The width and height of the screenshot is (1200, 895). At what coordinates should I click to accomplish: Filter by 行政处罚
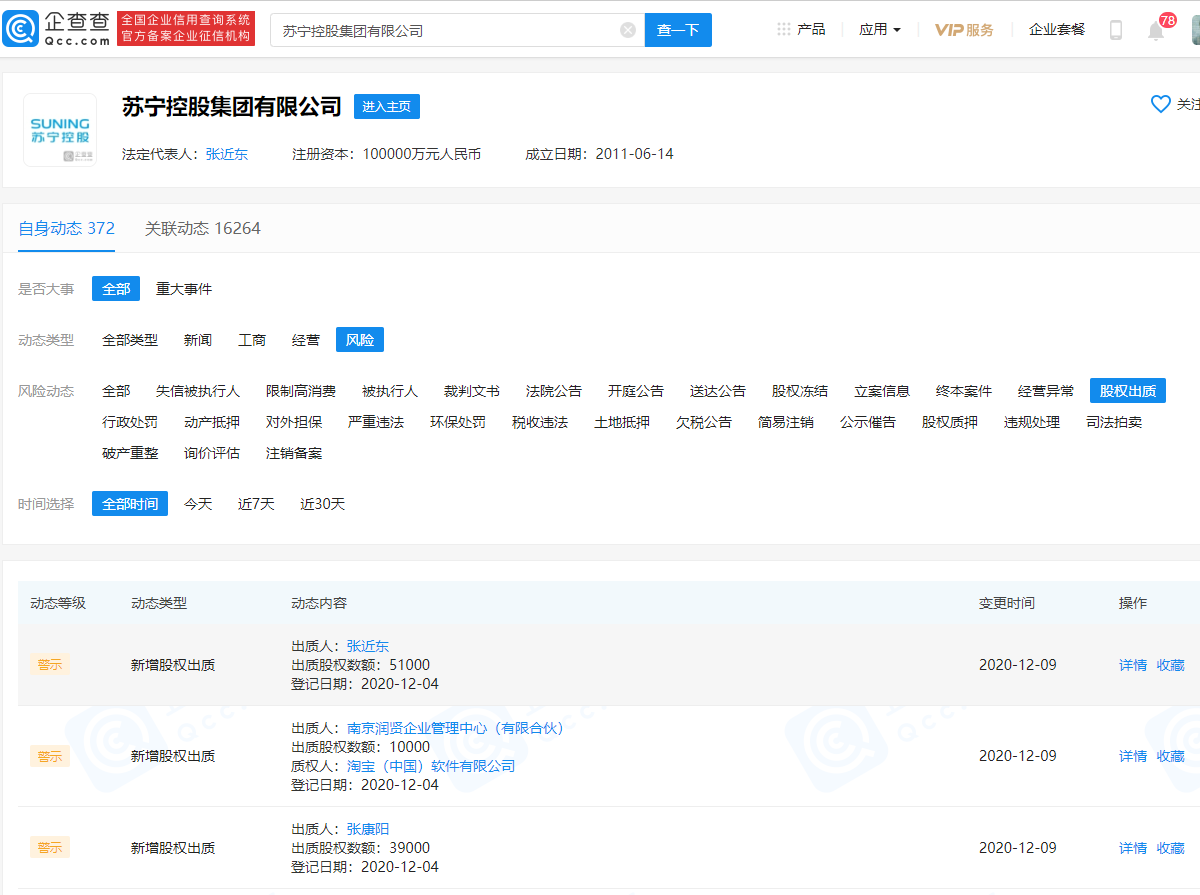click(130, 422)
